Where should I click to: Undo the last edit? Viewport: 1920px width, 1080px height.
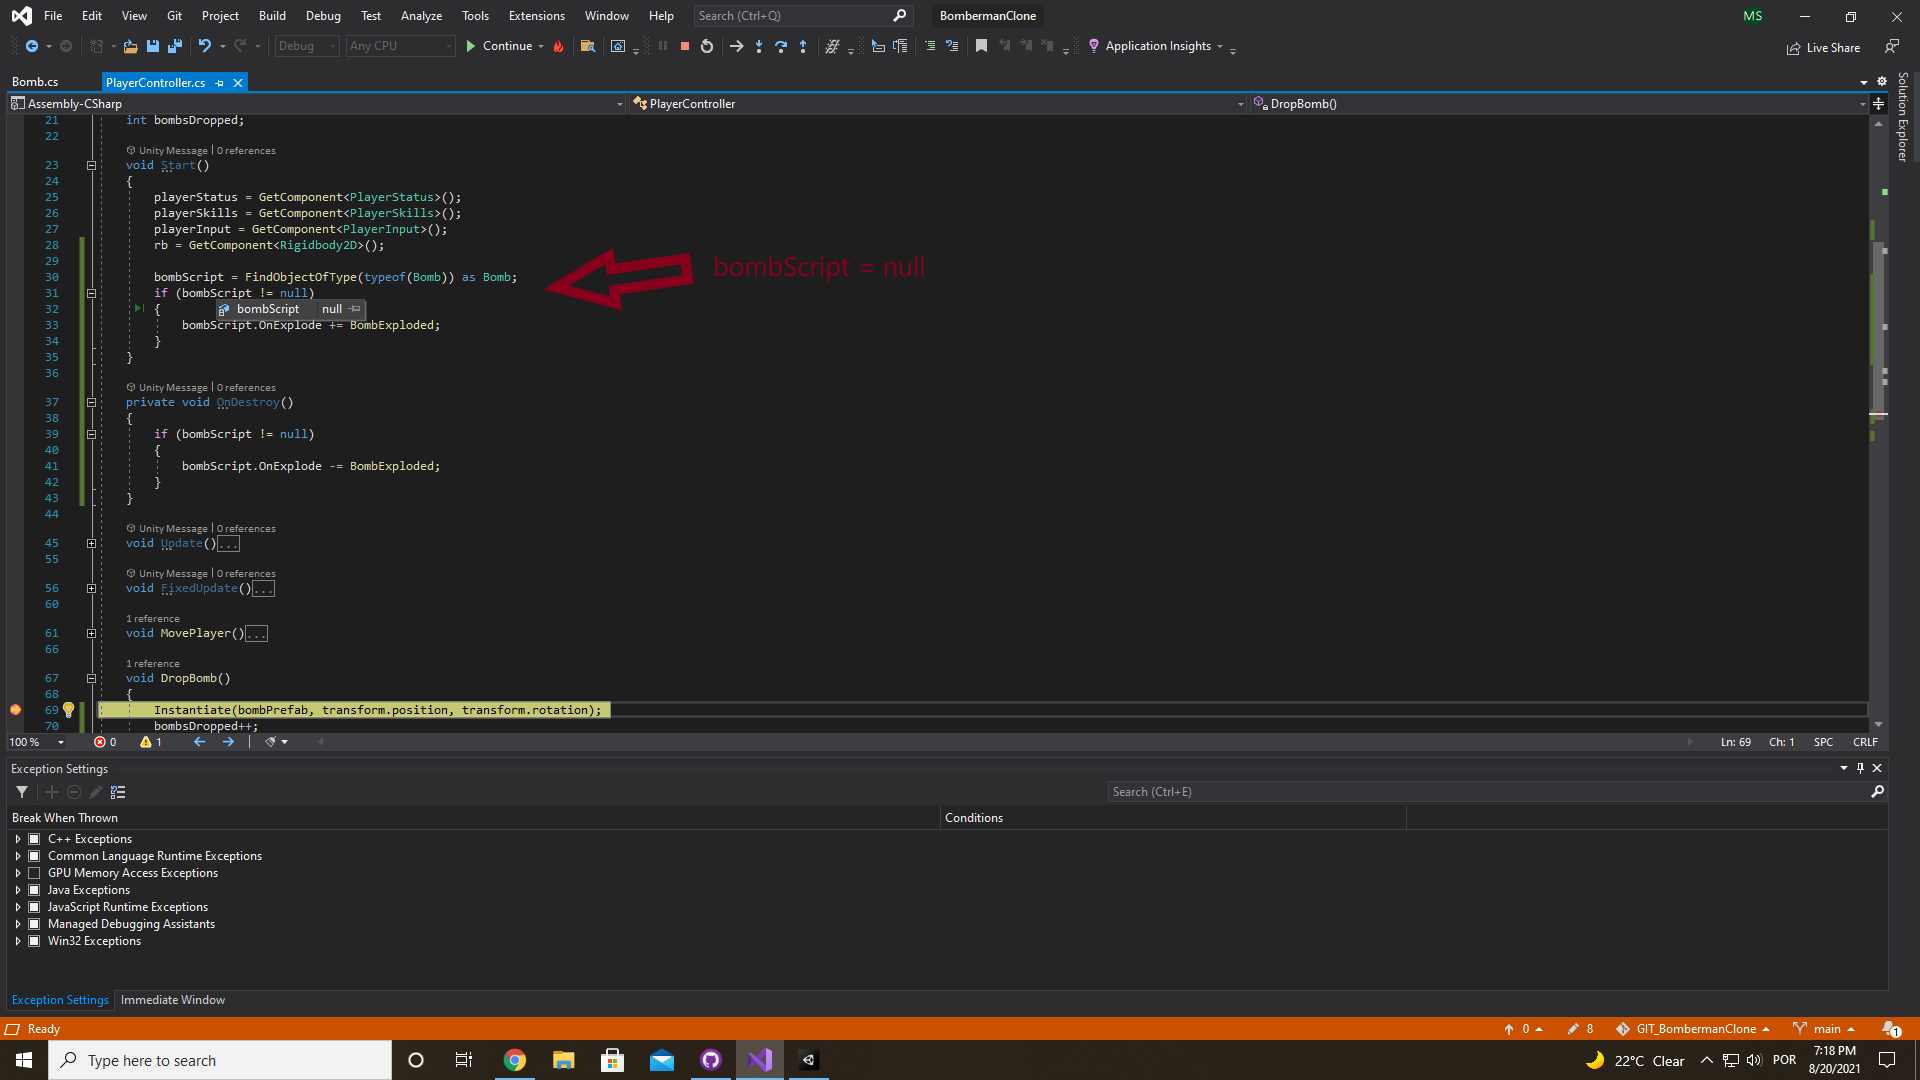pyautogui.click(x=204, y=46)
